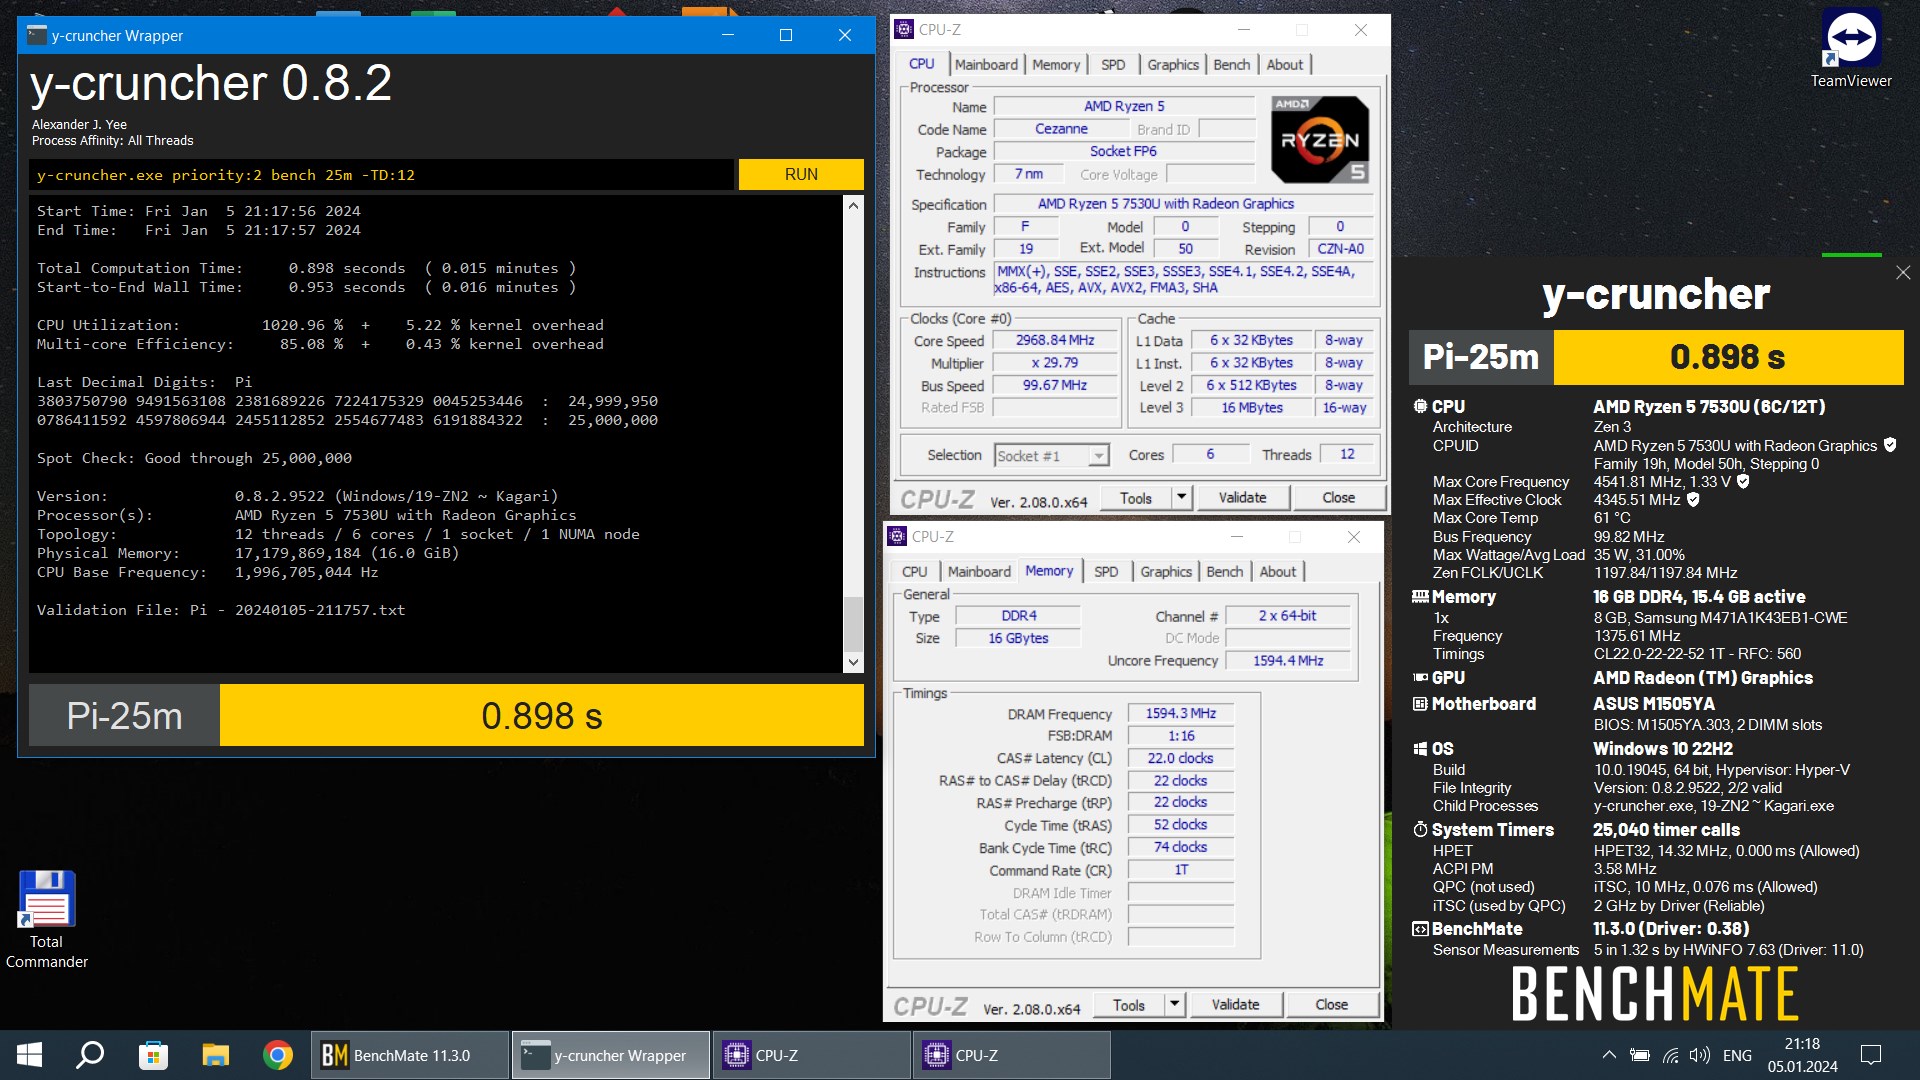Activate first CPU-Z taskbar button
The width and height of the screenshot is (1920, 1080).
click(810, 1055)
